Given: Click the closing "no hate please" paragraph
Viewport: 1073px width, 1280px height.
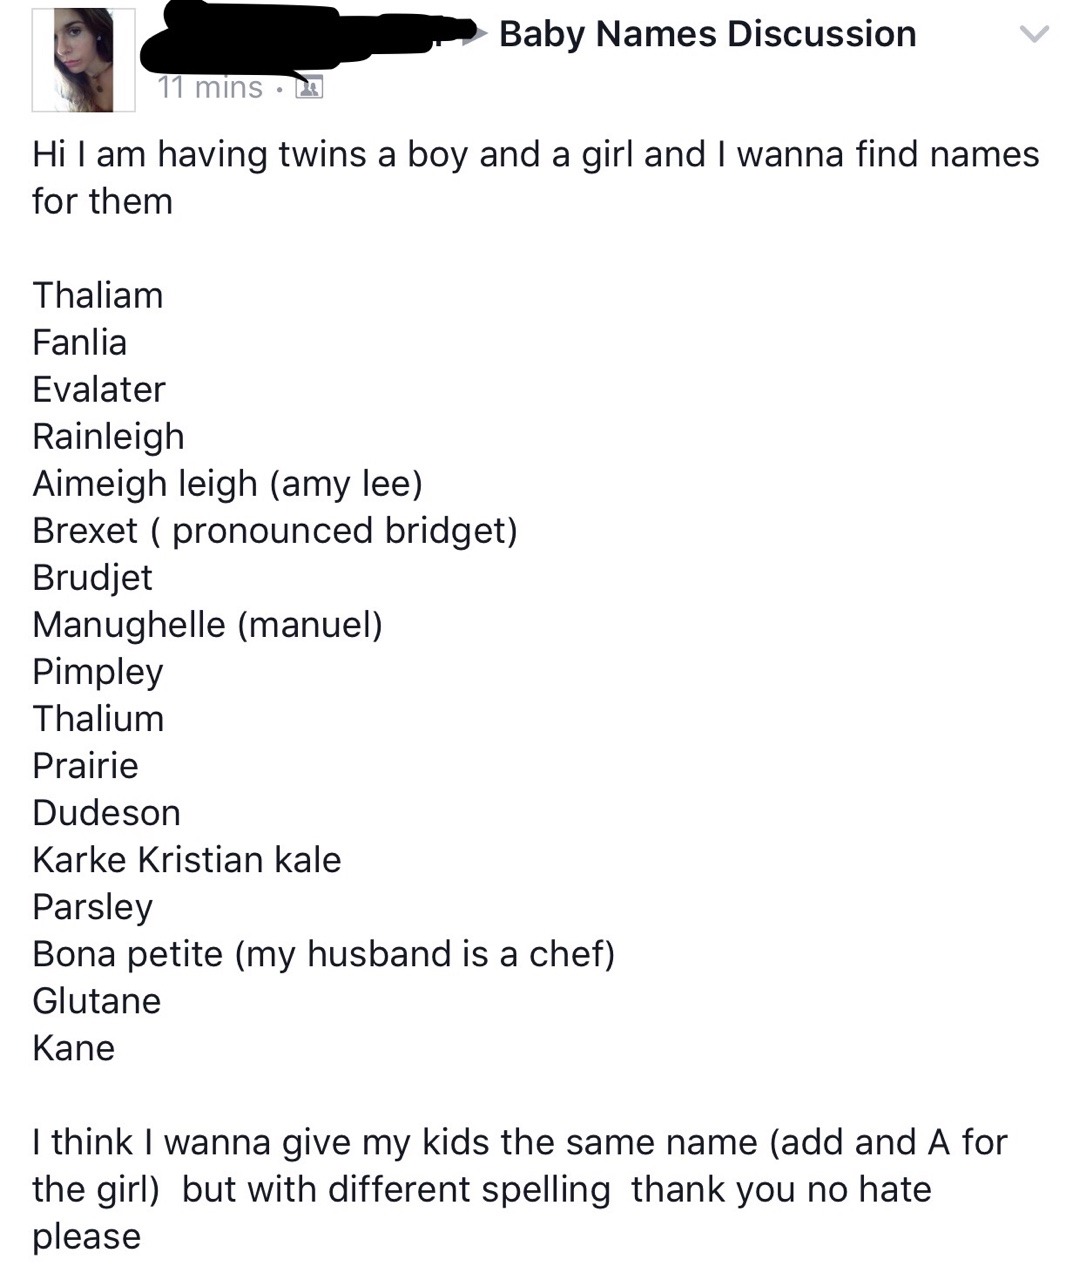Looking at the screenshot, I should [x=519, y=1188].
